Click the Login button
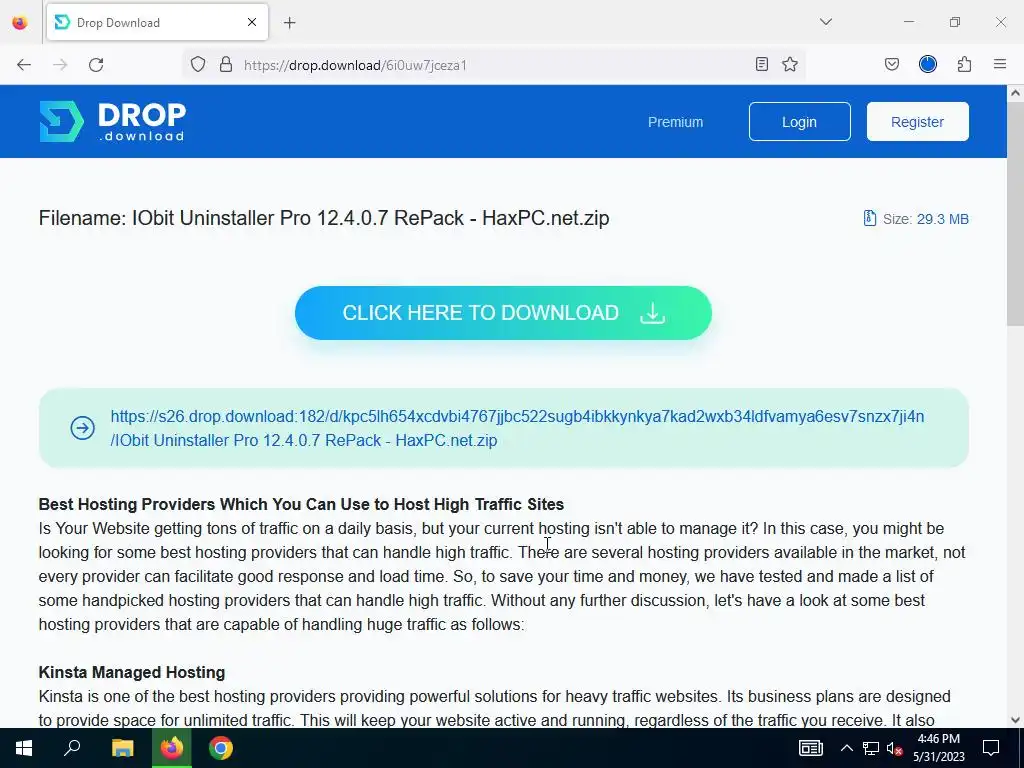This screenshot has width=1024, height=768. [x=799, y=121]
